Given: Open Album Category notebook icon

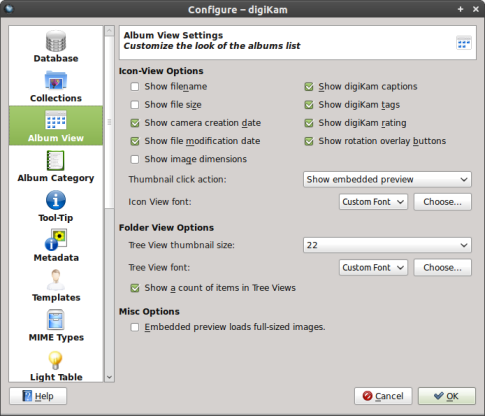Looking at the screenshot, I should point(55,160).
